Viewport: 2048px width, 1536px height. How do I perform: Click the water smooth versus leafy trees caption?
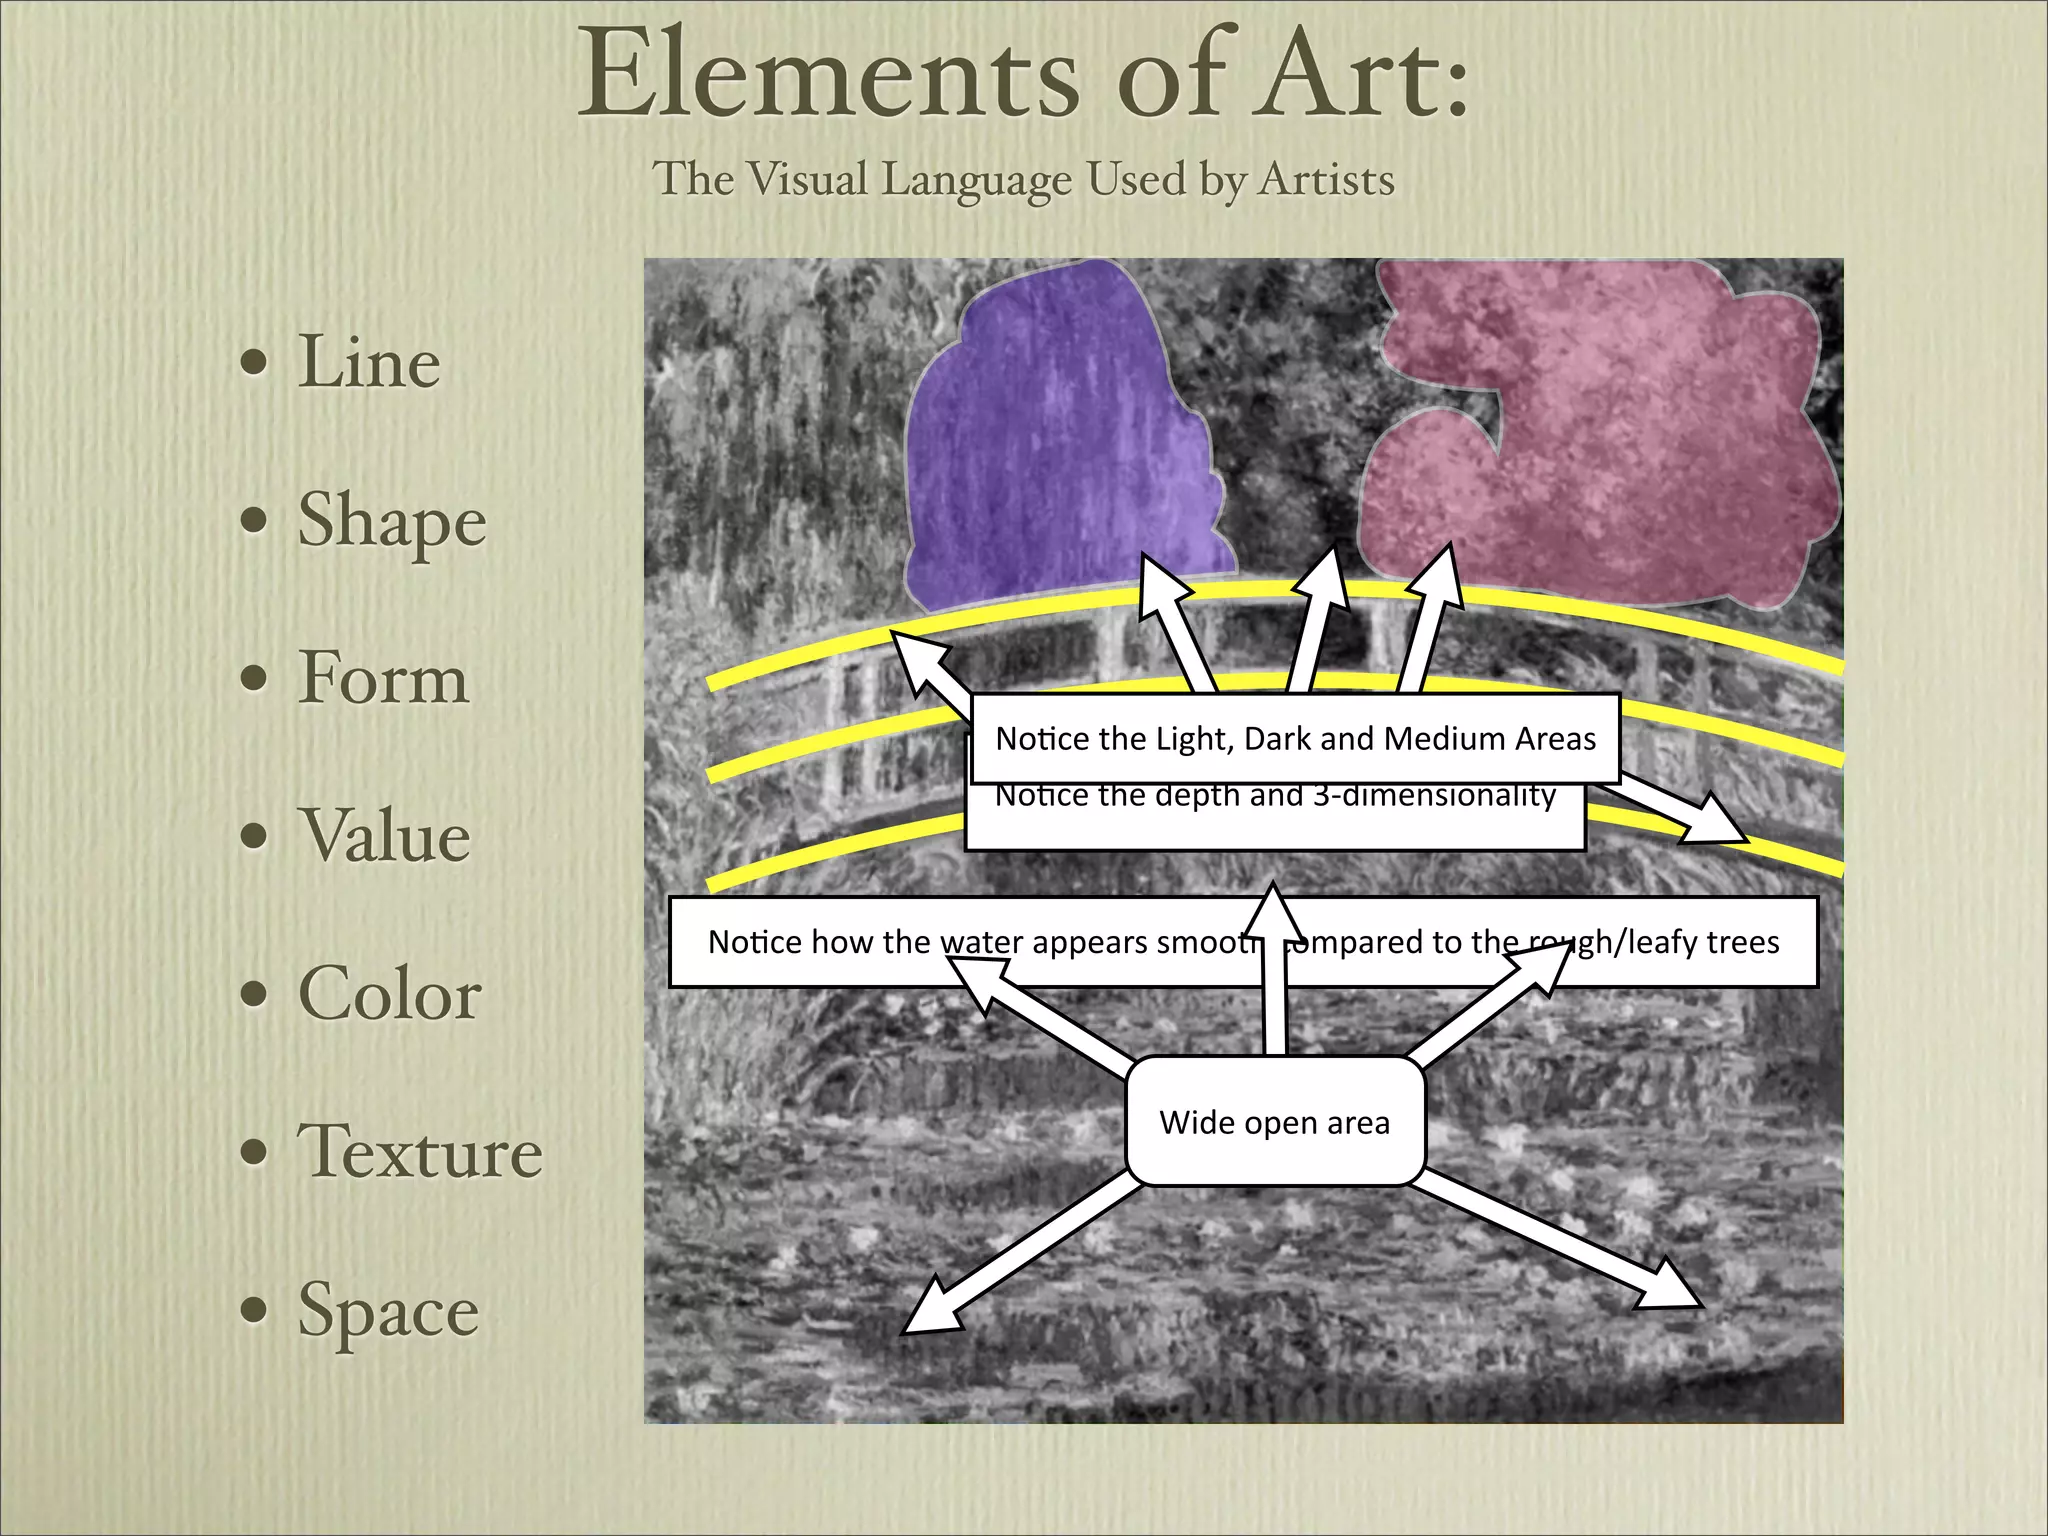point(1243,942)
